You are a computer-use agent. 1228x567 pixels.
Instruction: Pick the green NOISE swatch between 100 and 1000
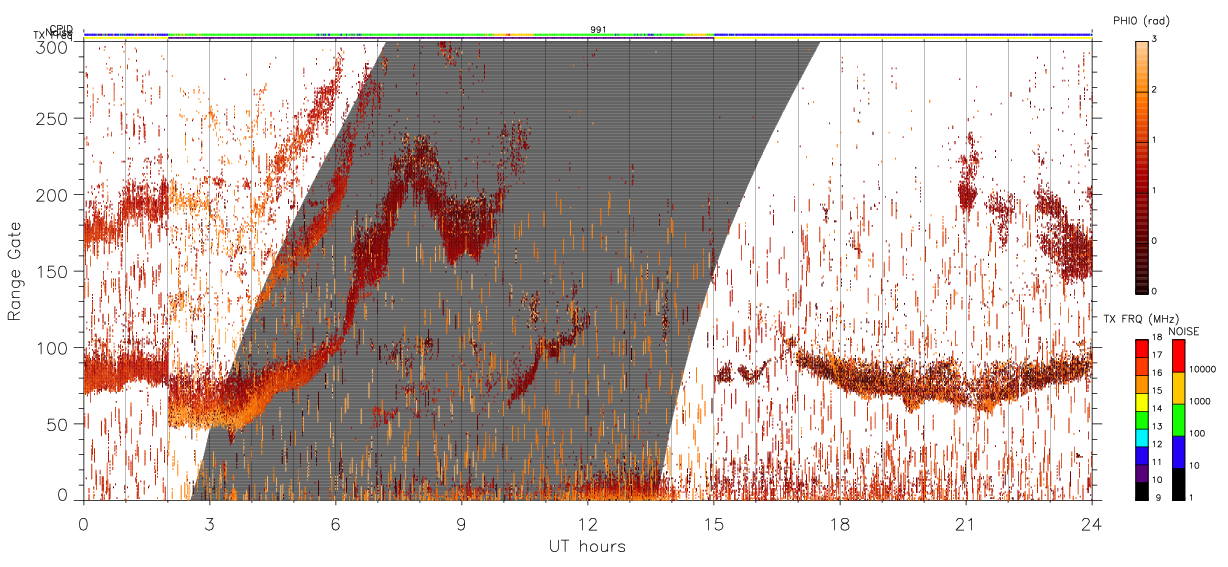coord(1179,420)
